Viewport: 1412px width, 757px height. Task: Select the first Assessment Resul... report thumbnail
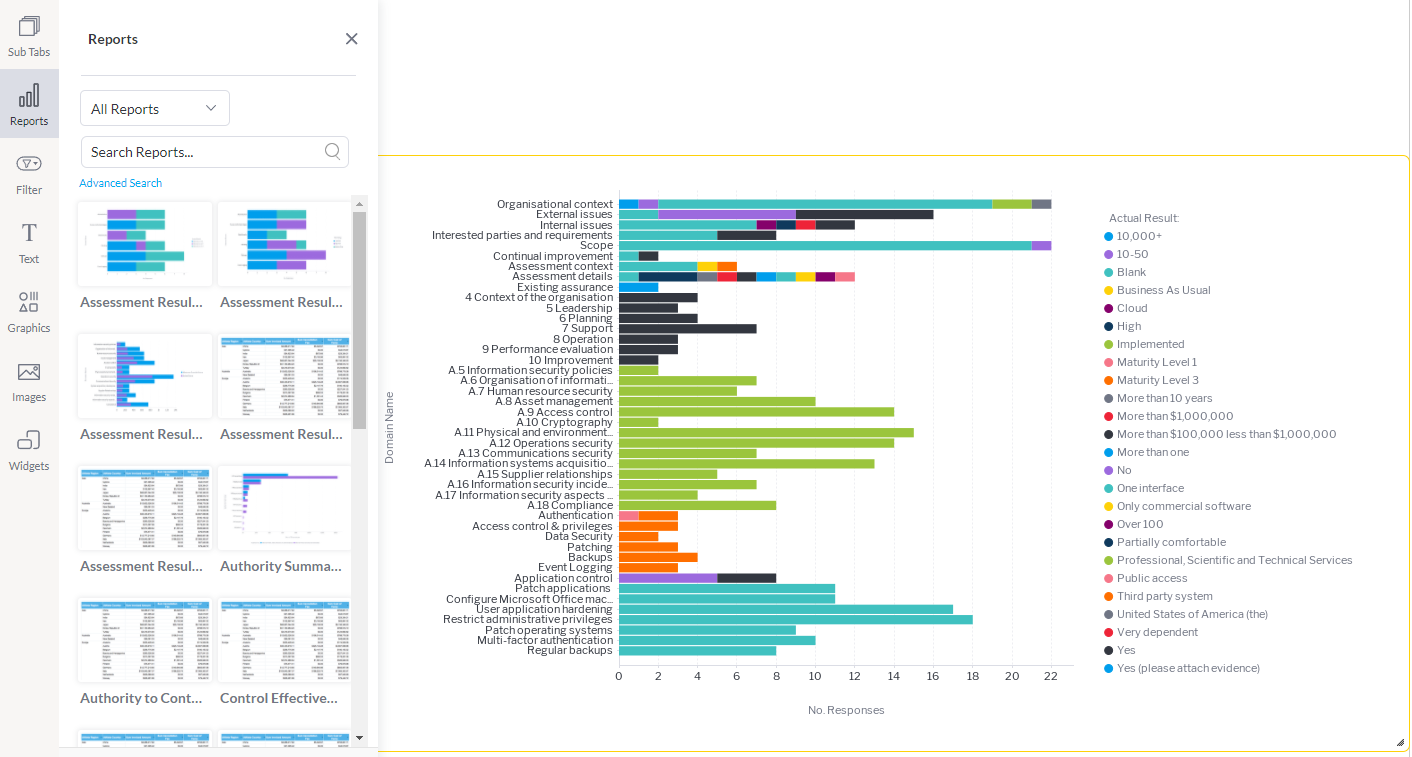click(x=145, y=244)
